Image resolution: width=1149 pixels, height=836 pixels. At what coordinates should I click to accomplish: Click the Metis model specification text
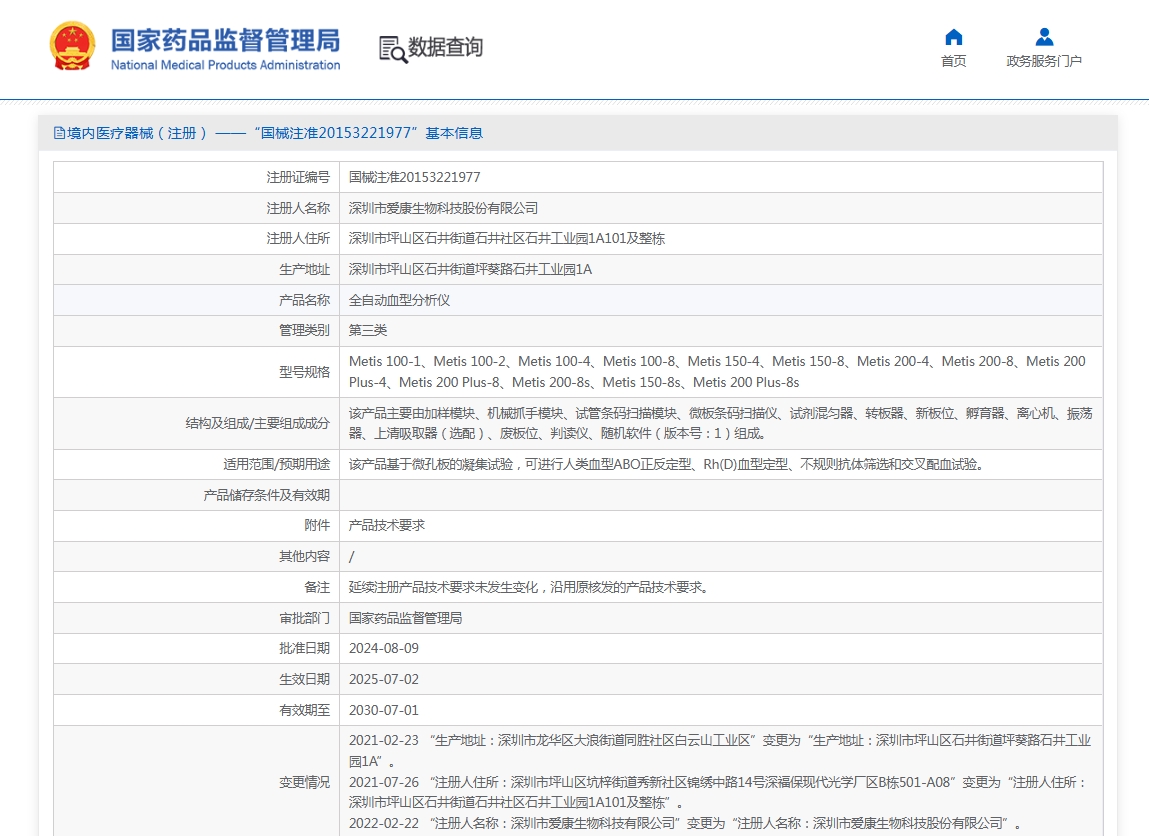[x=717, y=372]
